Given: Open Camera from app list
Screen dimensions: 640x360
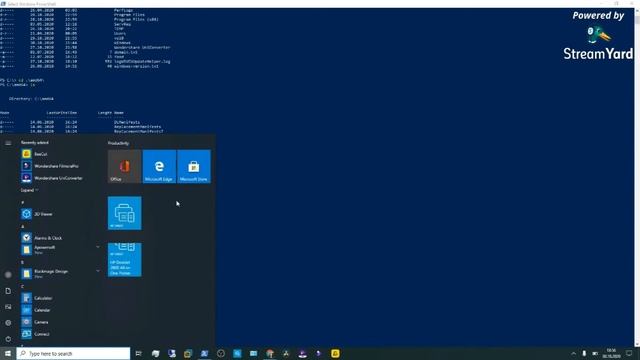Looking at the screenshot, I should click(59, 322).
